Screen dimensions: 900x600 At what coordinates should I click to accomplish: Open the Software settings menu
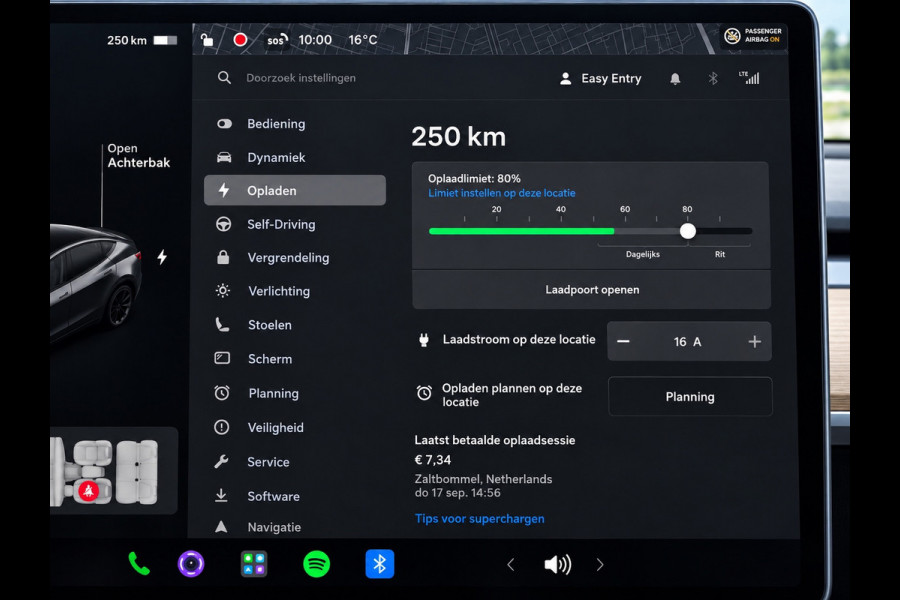pos(295,496)
